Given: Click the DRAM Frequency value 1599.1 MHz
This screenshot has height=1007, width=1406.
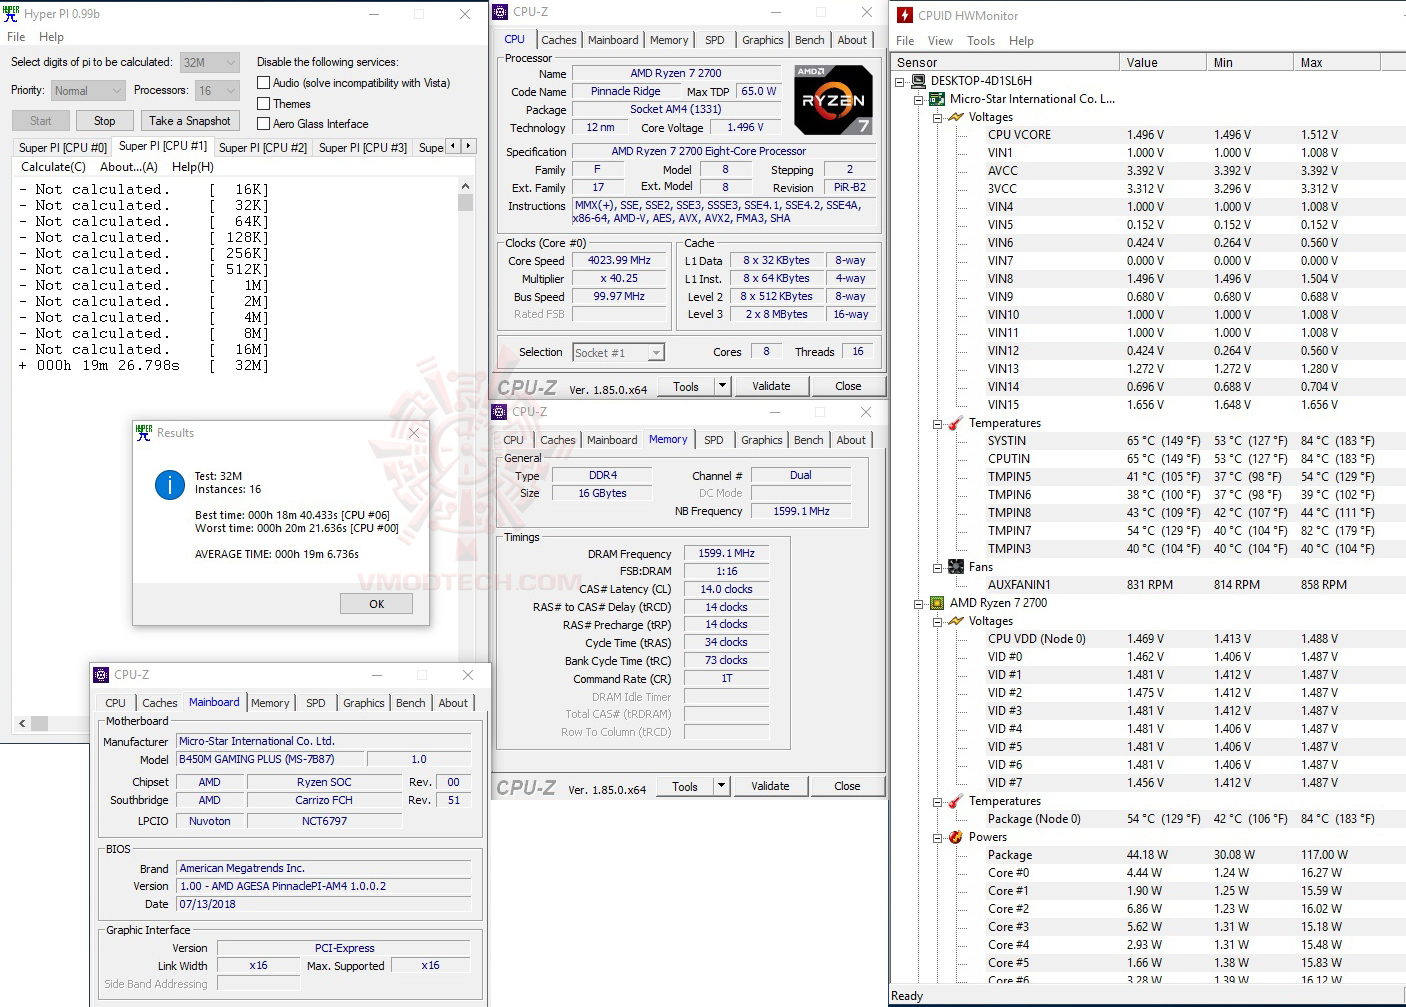Looking at the screenshot, I should (x=727, y=553).
